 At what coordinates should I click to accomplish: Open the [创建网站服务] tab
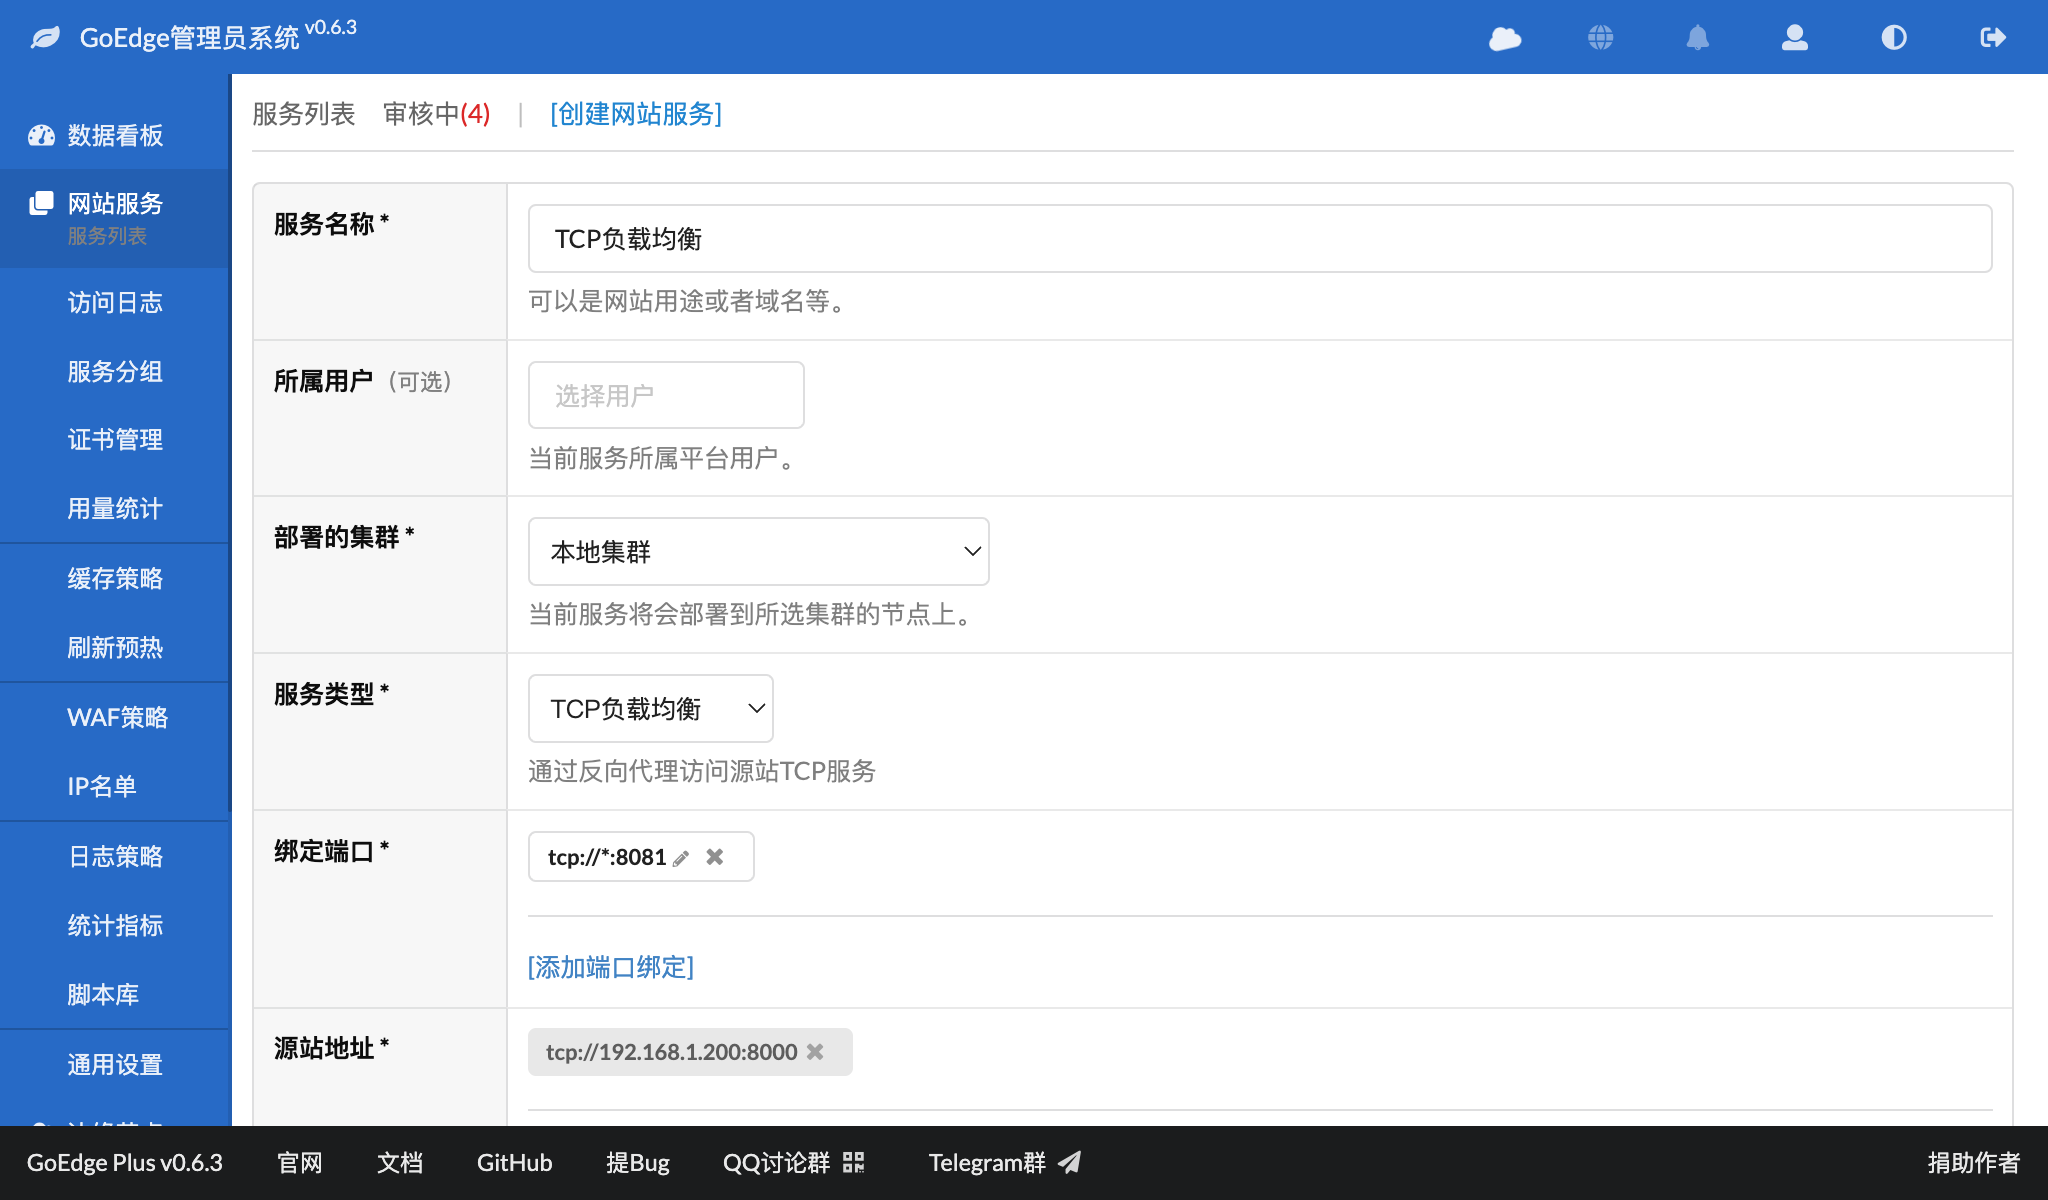click(x=636, y=114)
